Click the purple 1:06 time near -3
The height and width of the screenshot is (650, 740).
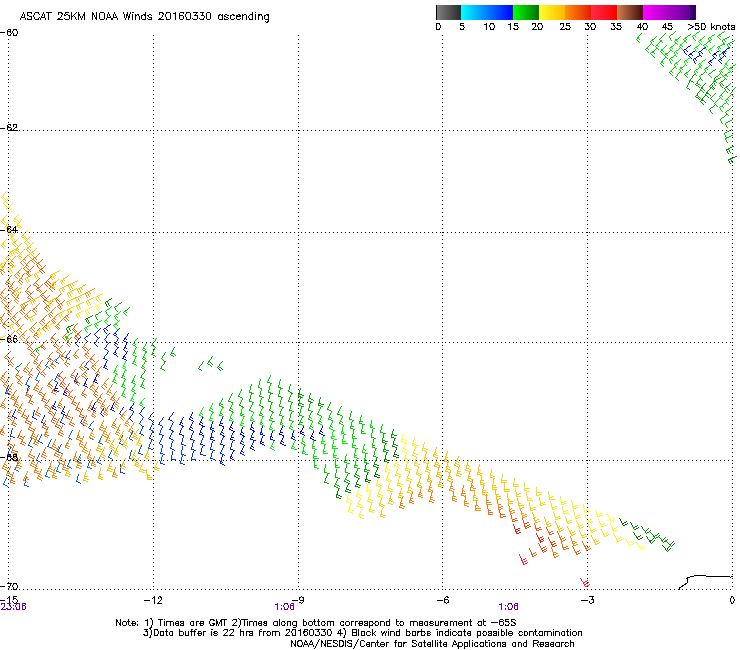[x=508, y=607]
